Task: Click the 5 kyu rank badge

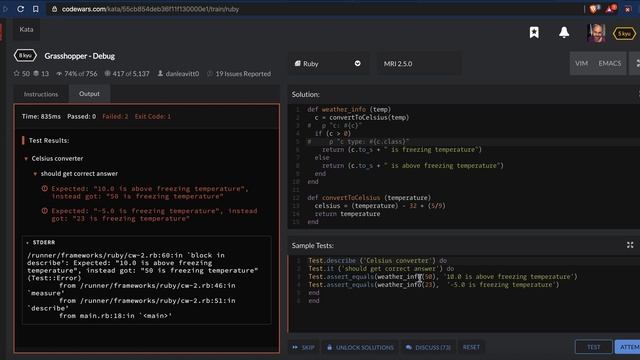Action: (x=624, y=33)
